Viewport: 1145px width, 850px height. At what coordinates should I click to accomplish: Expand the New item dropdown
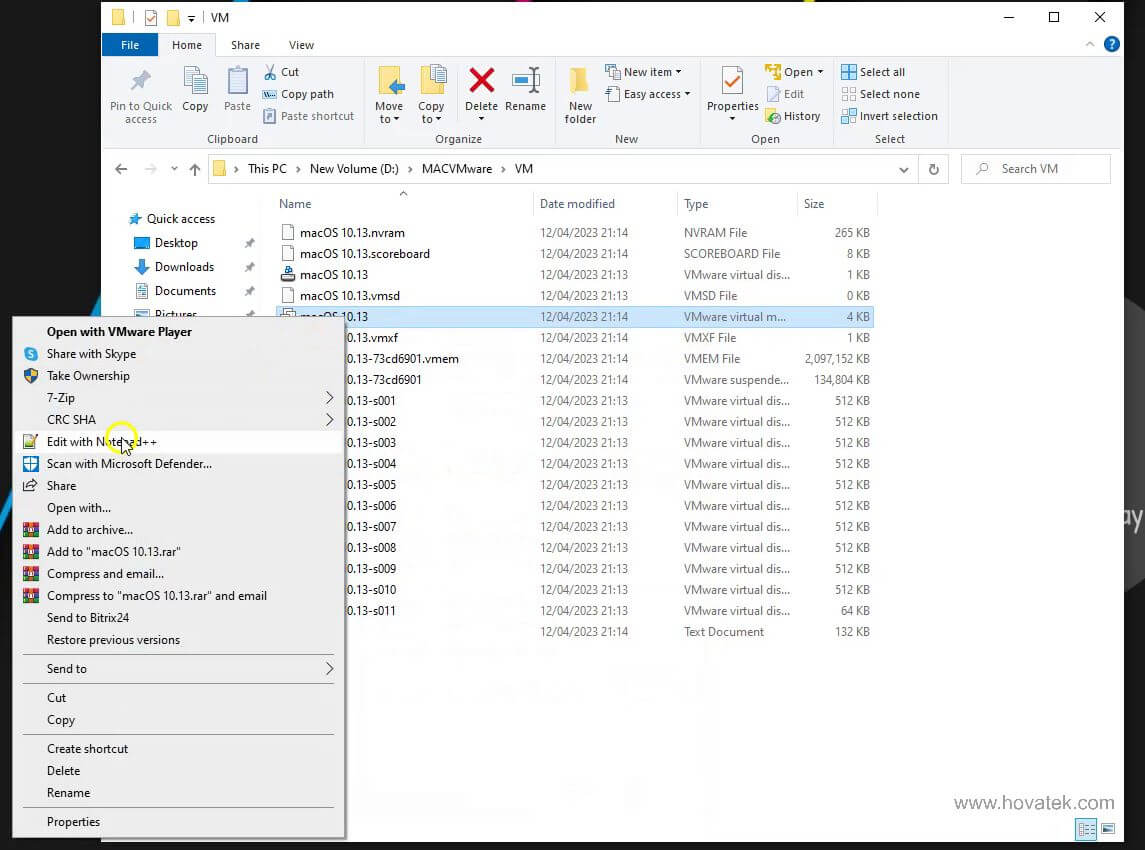coord(645,71)
